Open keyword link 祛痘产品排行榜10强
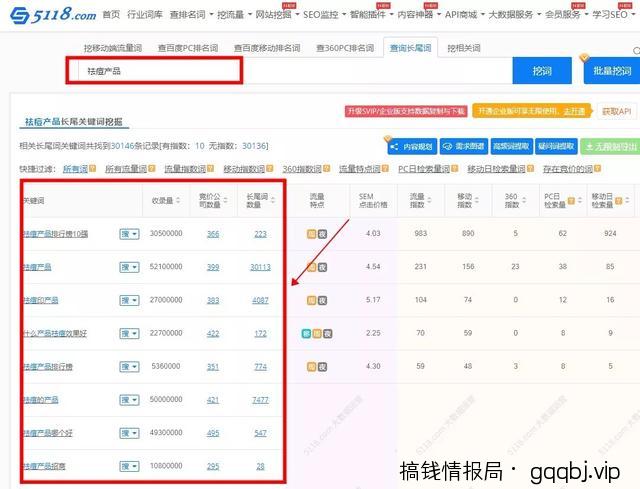 pyautogui.click(x=55, y=234)
